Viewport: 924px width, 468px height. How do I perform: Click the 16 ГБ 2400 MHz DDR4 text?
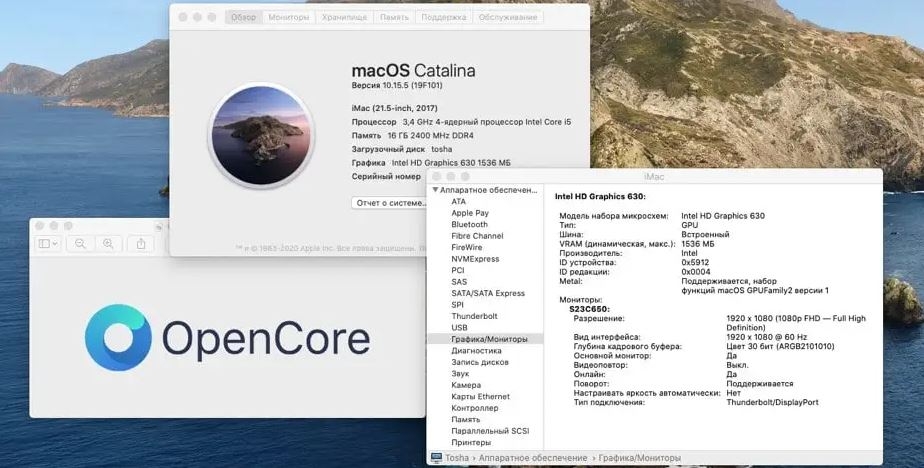point(430,136)
